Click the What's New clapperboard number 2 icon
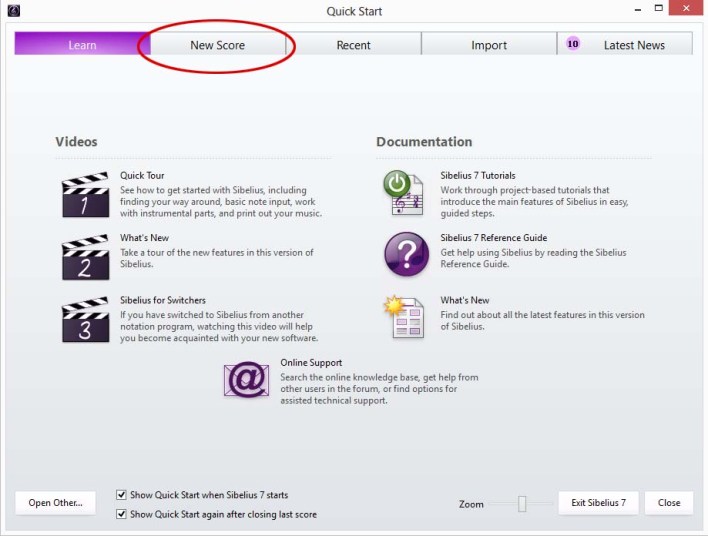Screen dimensions: 708x536 (85, 257)
